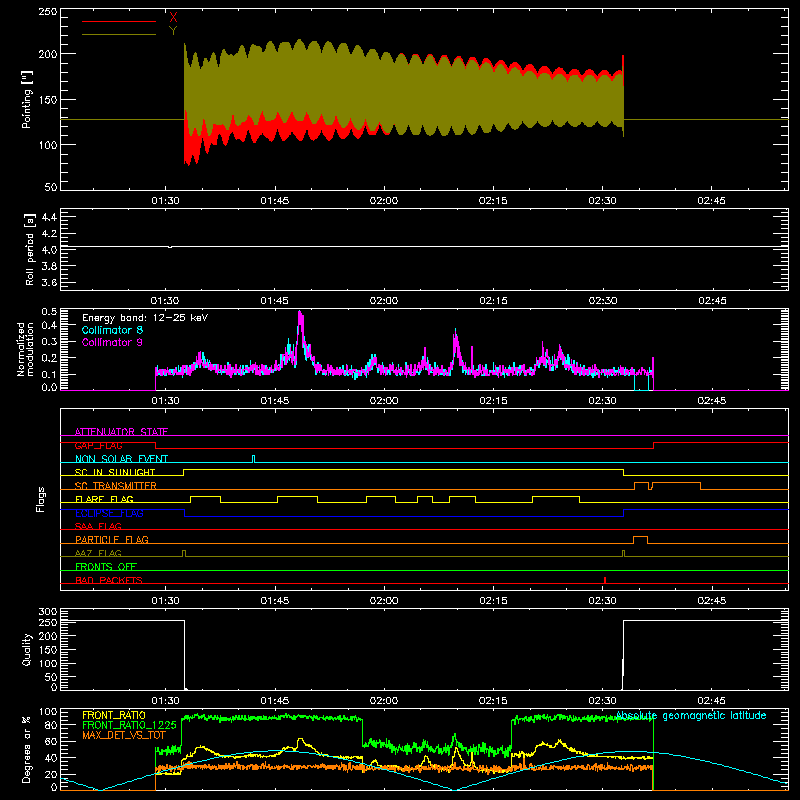Click the Energy band: 12-25 keV text
The height and width of the screenshot is (800, 800).
(x=145, y=318)
